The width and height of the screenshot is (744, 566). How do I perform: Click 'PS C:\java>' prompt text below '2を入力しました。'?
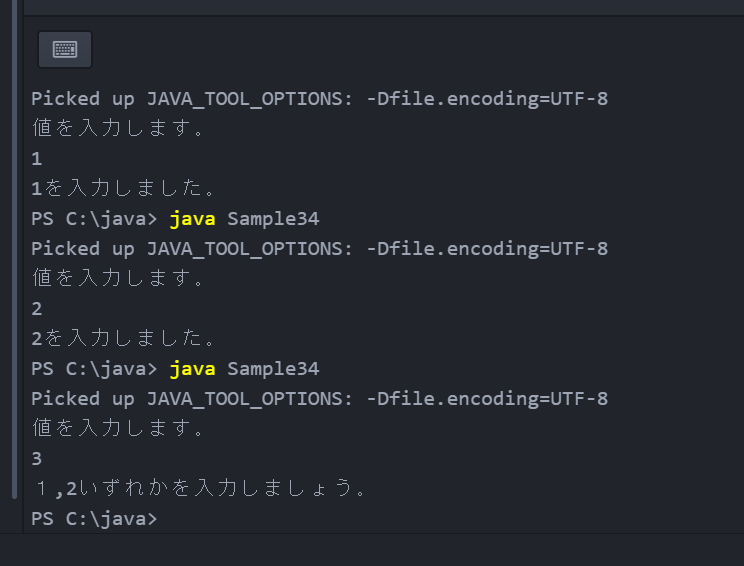[94, 369]
